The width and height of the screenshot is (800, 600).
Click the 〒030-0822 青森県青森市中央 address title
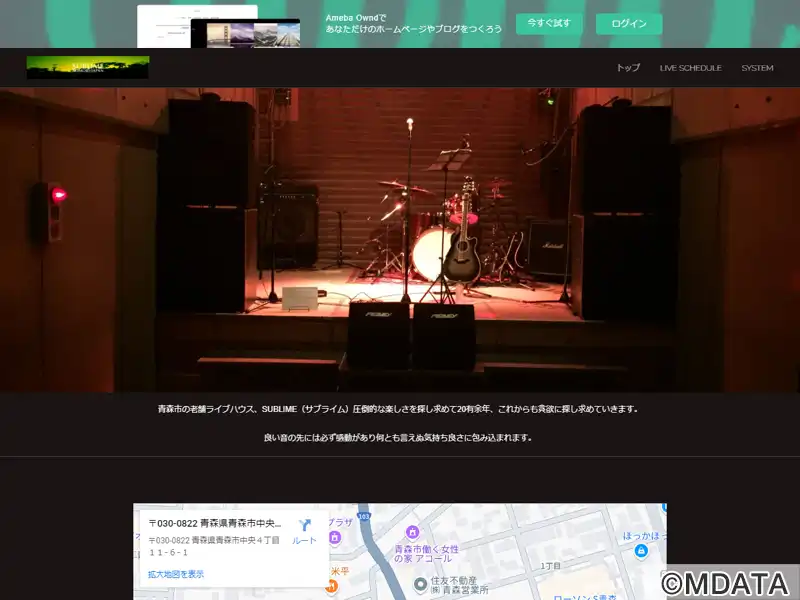pos(215,523)
